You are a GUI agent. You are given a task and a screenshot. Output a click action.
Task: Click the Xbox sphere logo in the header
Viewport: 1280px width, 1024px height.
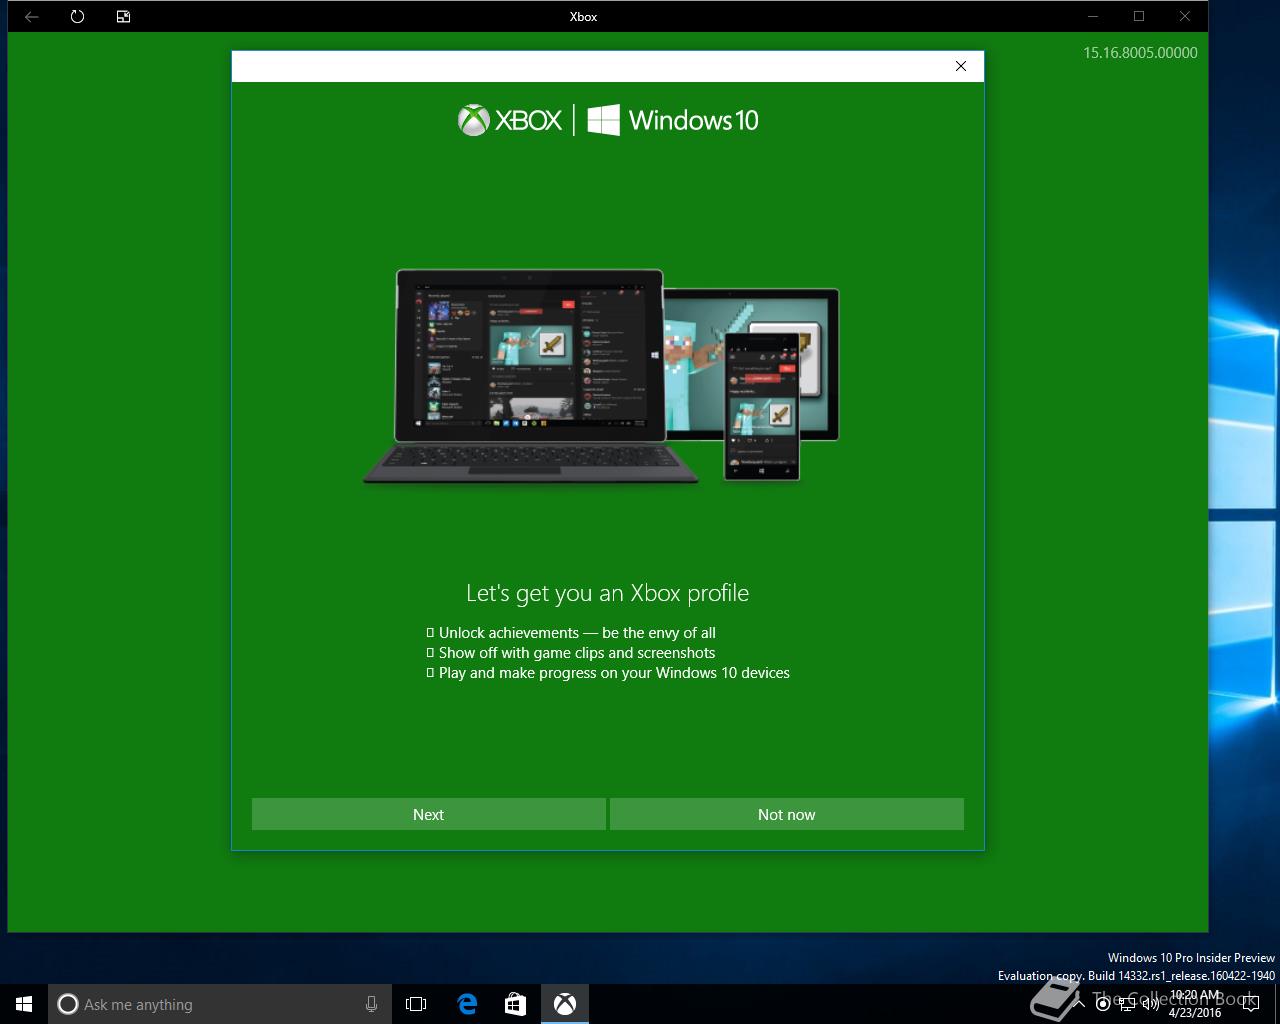[x=473, y=120]
